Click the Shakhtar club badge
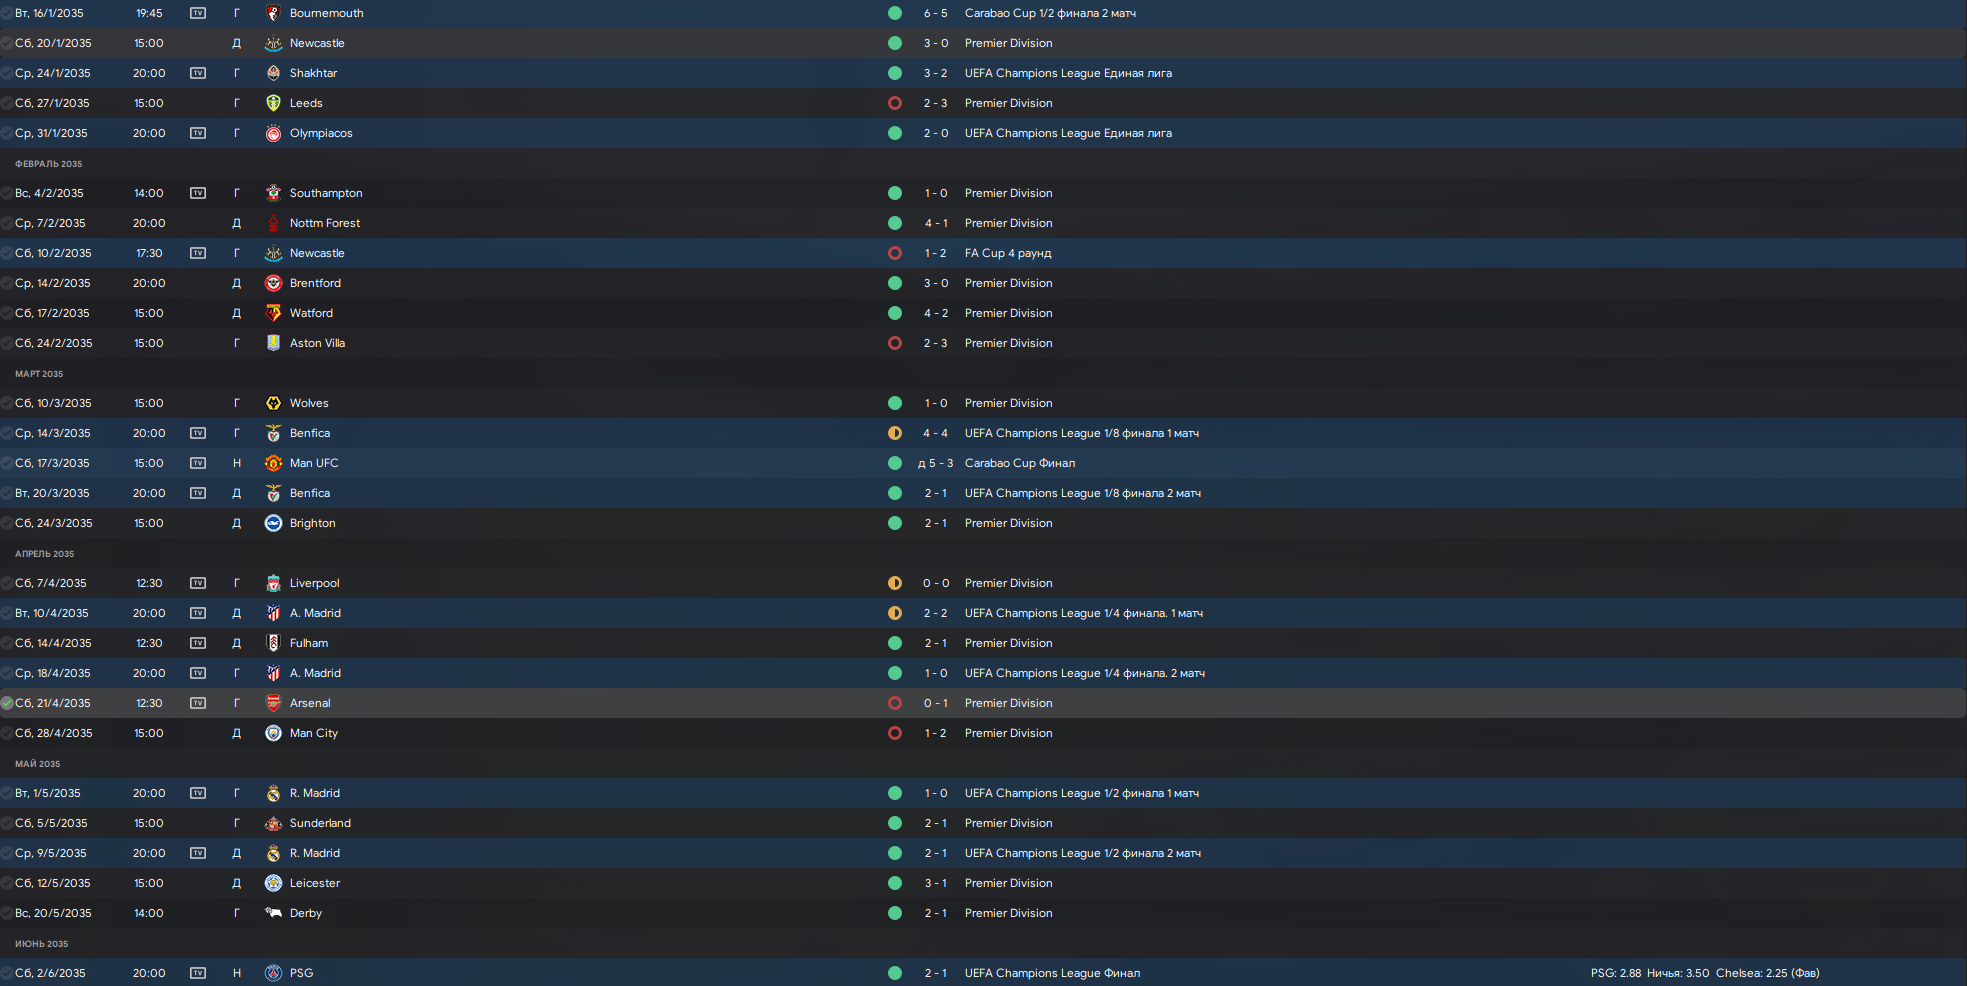This screenshot has width=1967, height=986. 273,73
